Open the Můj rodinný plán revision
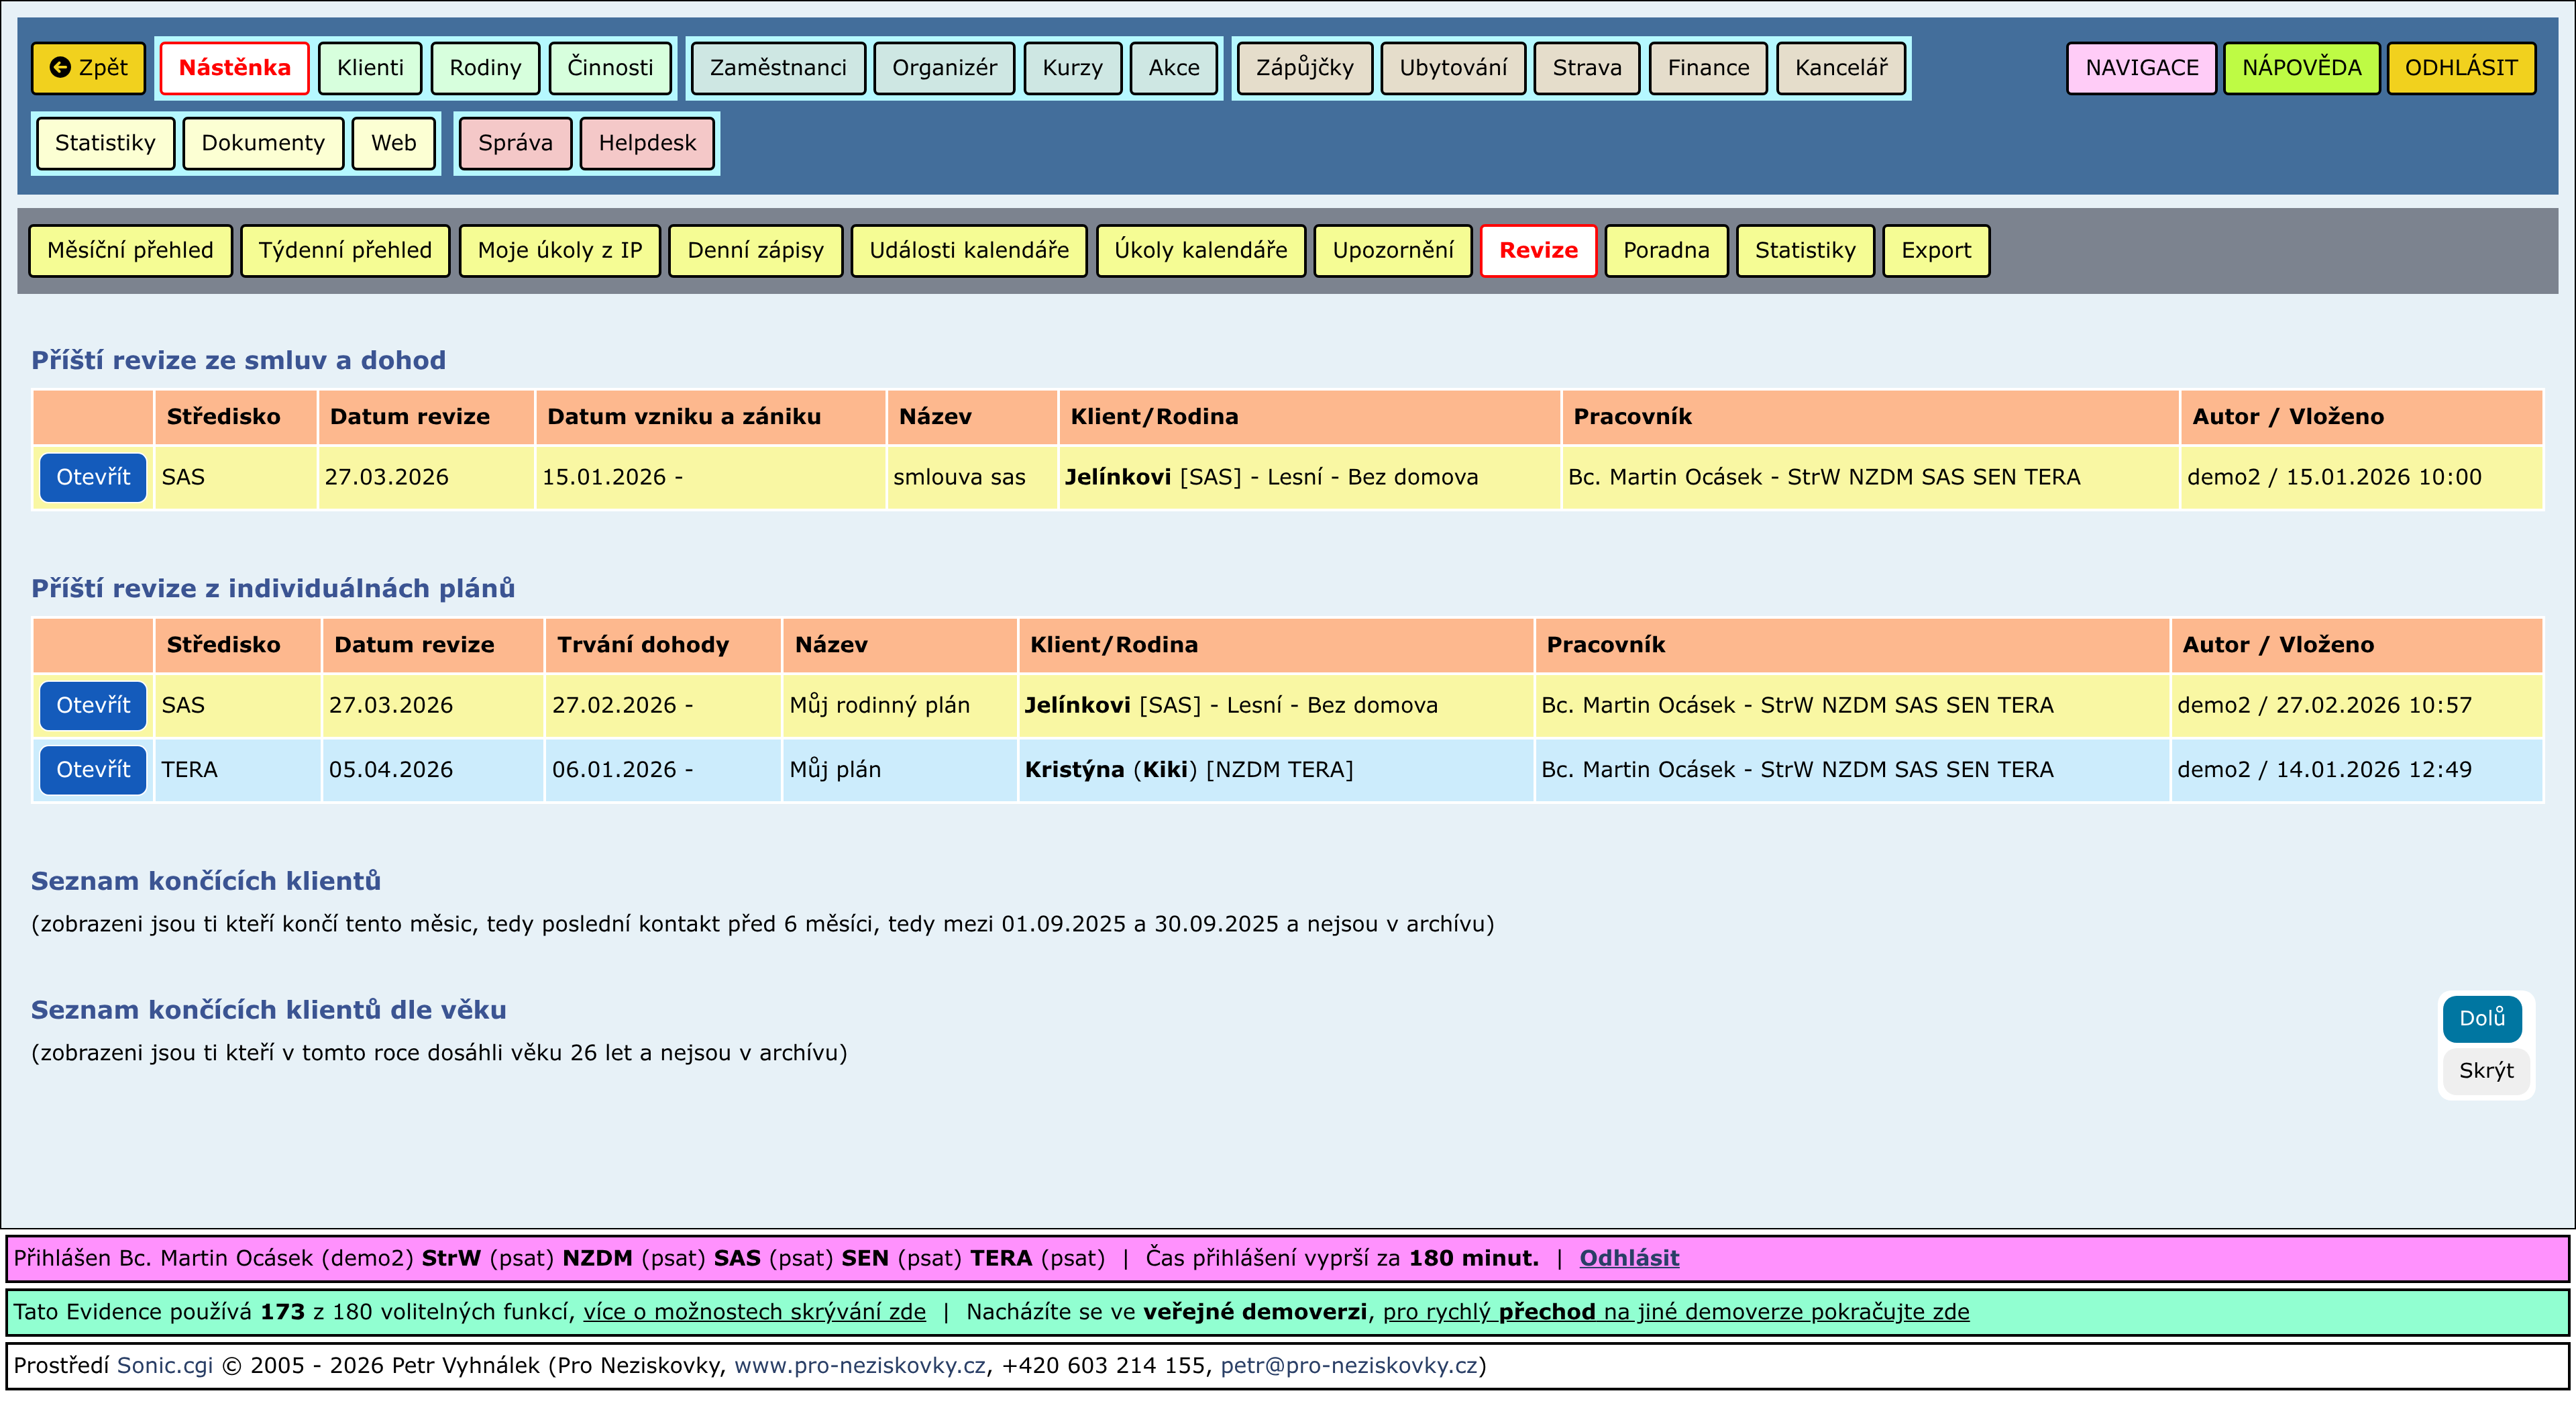 click(x=93, y=706)
